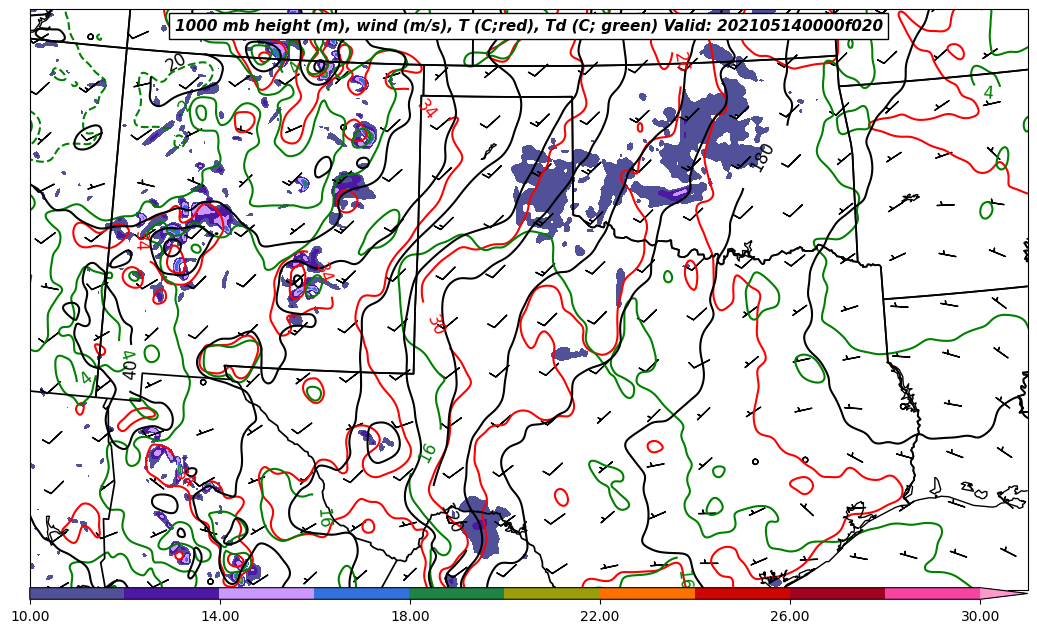Click the lavender 14–16 colorbar segment
The height and width of the screenshot is (633, 1037).
point(267,593)
